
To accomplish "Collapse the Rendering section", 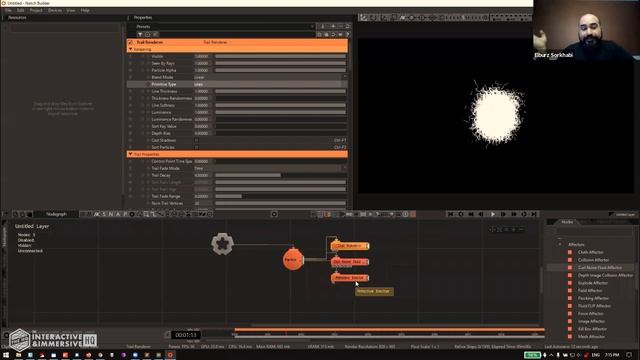I will 131,49.
